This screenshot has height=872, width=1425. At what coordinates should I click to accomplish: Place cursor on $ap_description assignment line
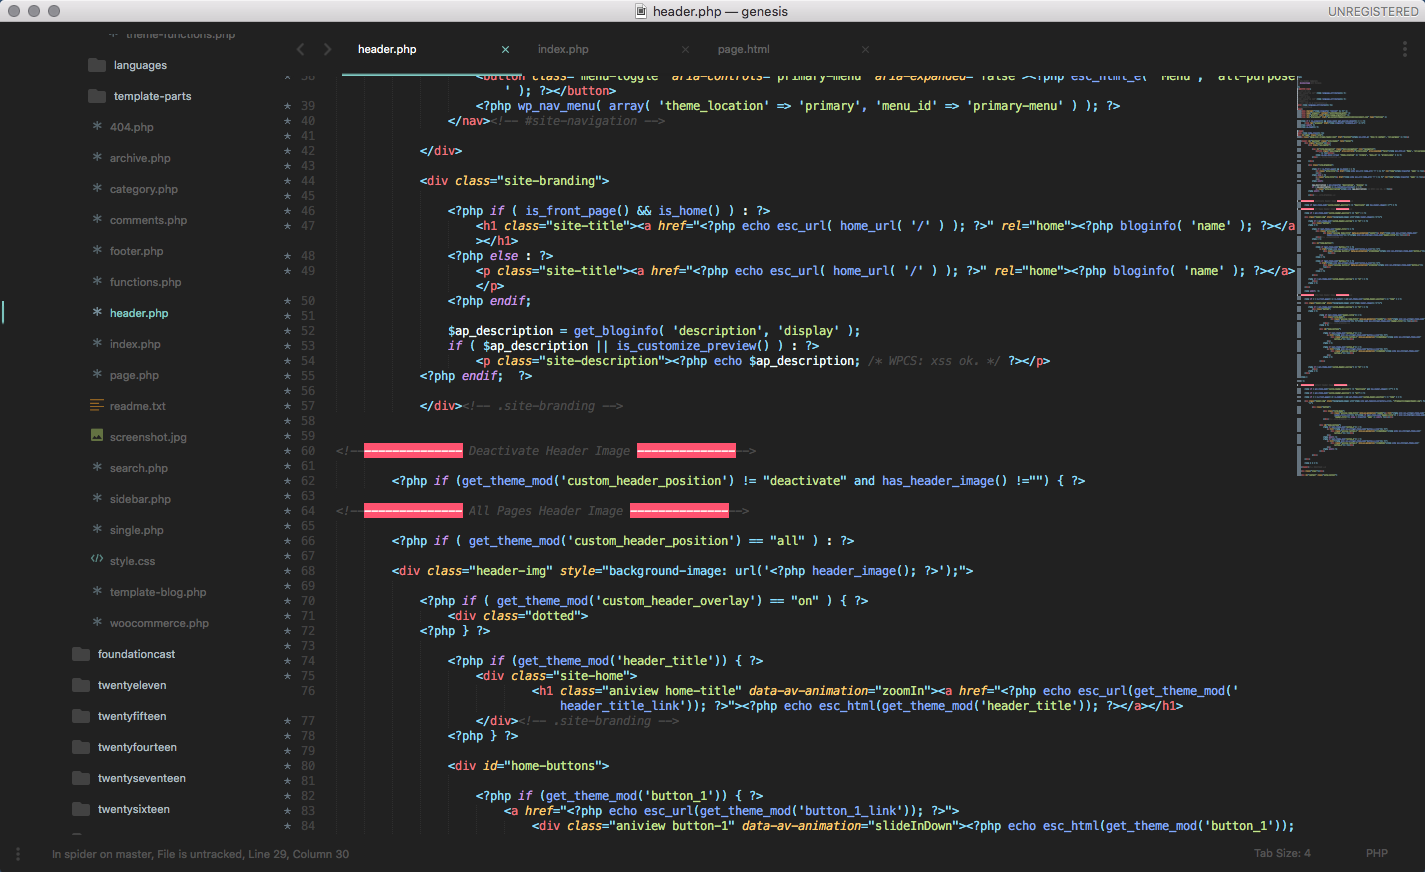click(654, 331)
